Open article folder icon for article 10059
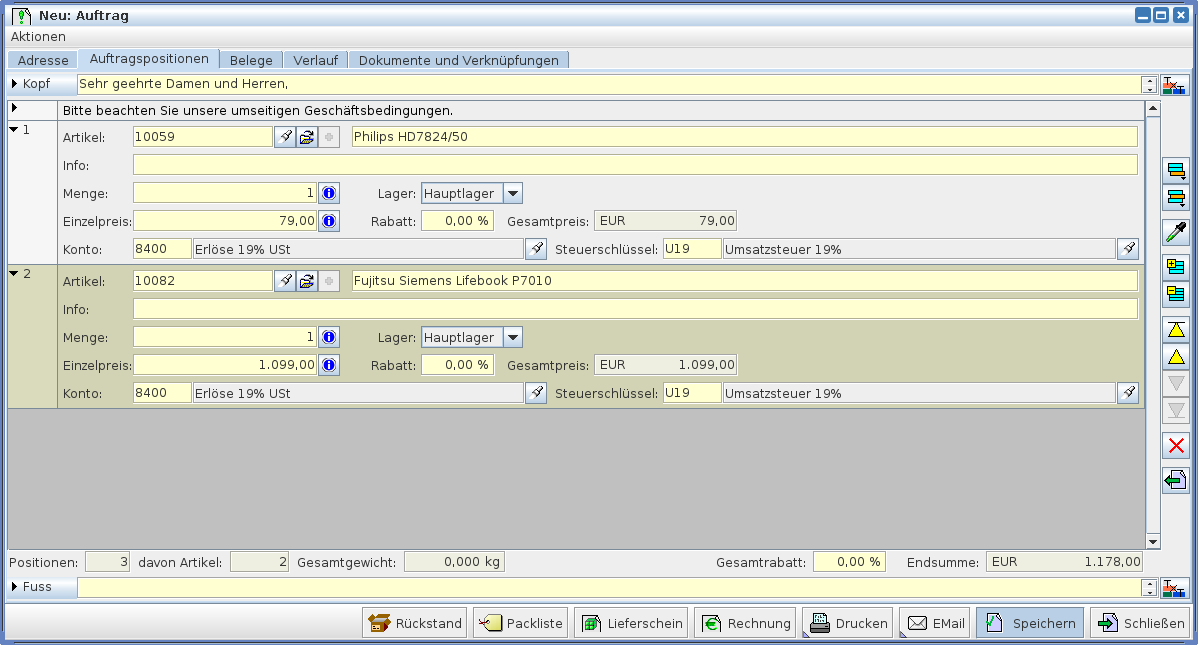The height and width of the screenshot is (645, 1198). pyautogui.click(x=307, y=137)
